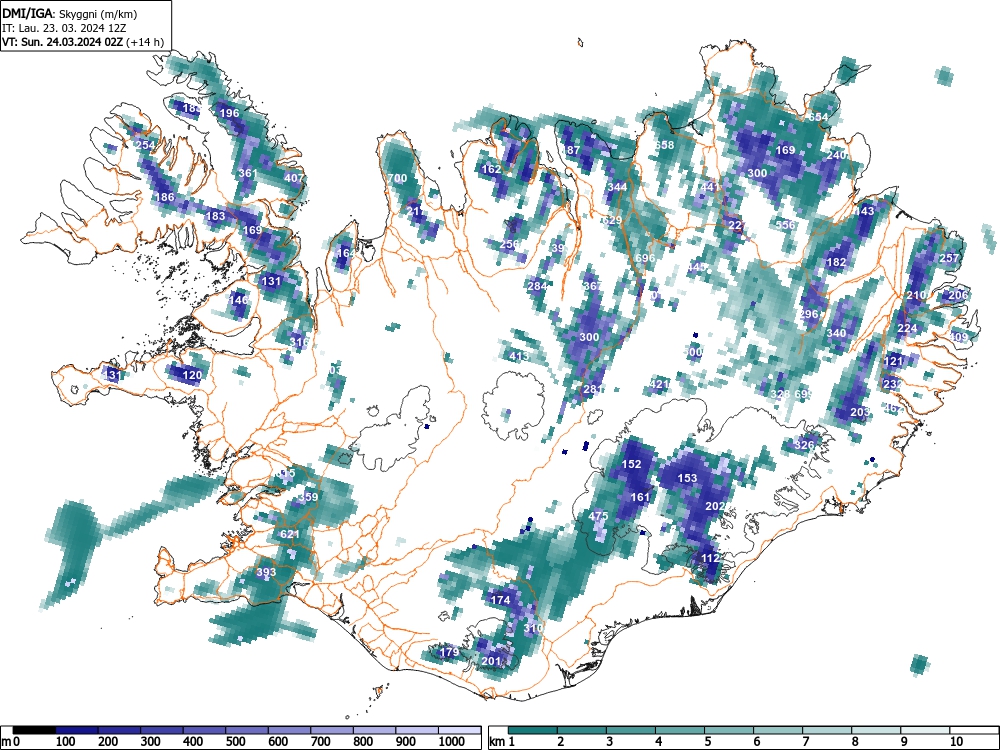Click the legend segment between 9 and 10 km
This screenshot has width=1000, height=750.
(925, 730)
